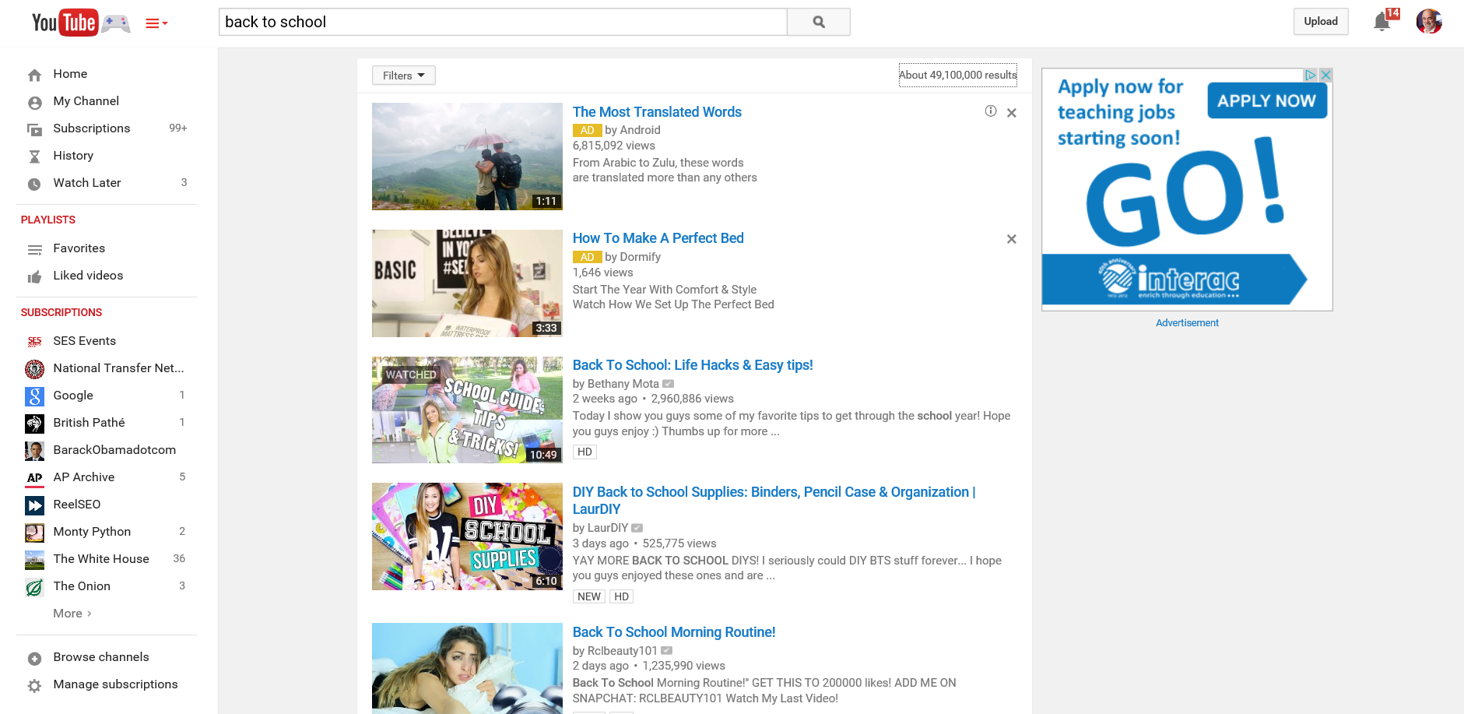This screenshot has width=1464, height=714.
Task: Expand More subscriptions list
Action: click(72, 614)
